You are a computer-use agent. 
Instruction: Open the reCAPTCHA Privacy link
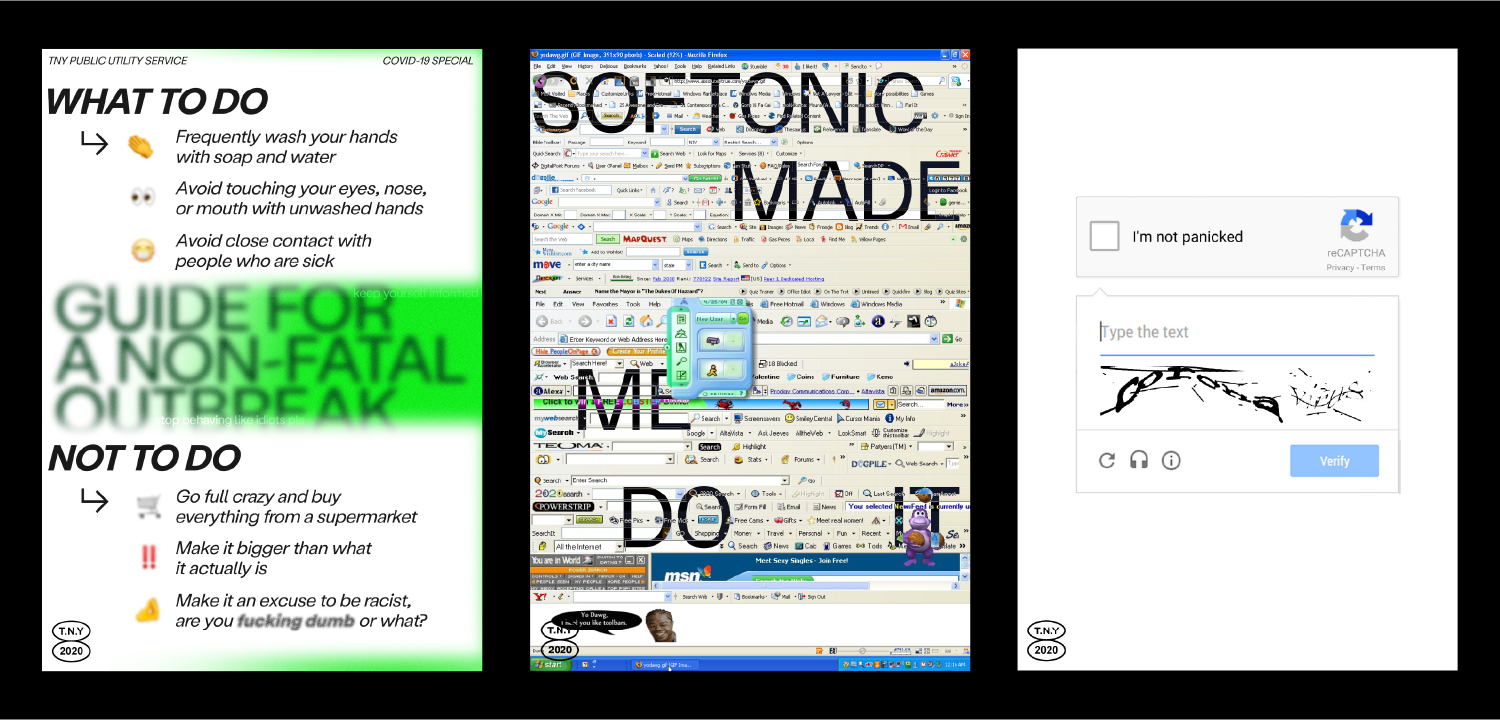(1340, 267)
